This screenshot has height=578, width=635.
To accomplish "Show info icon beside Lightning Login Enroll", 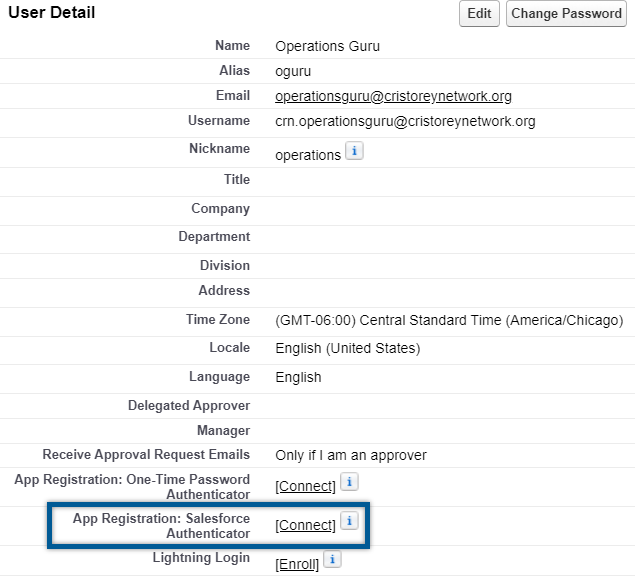I will pyautogui.click(x=332, y=559).
